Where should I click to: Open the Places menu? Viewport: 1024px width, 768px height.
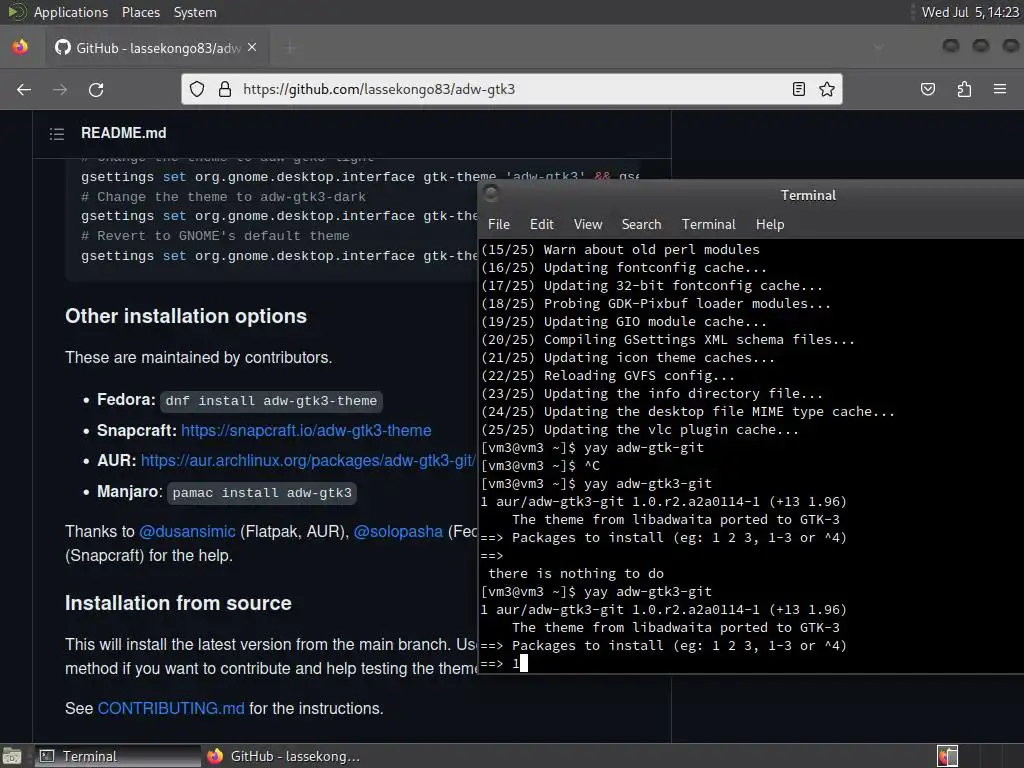click(x=140, y=12)
